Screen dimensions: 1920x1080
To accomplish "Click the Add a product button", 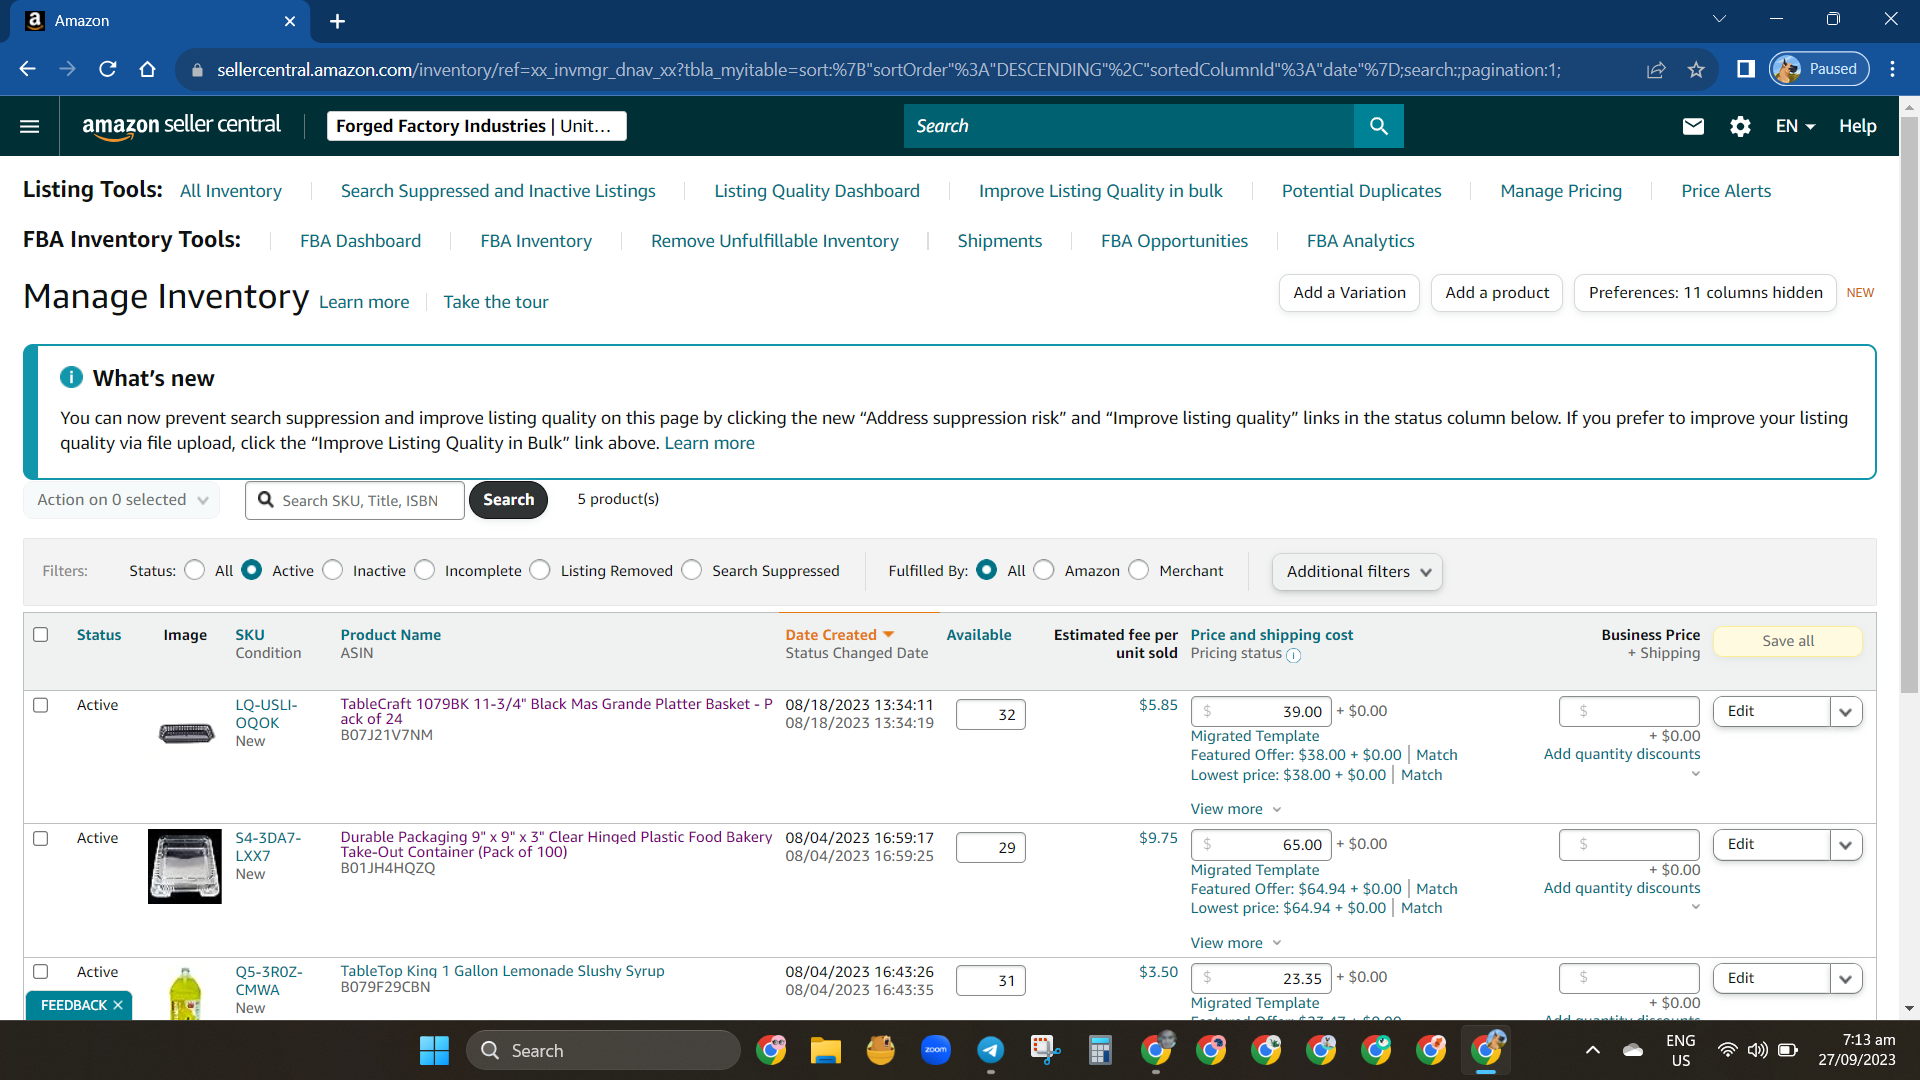I will point(1497,293).
